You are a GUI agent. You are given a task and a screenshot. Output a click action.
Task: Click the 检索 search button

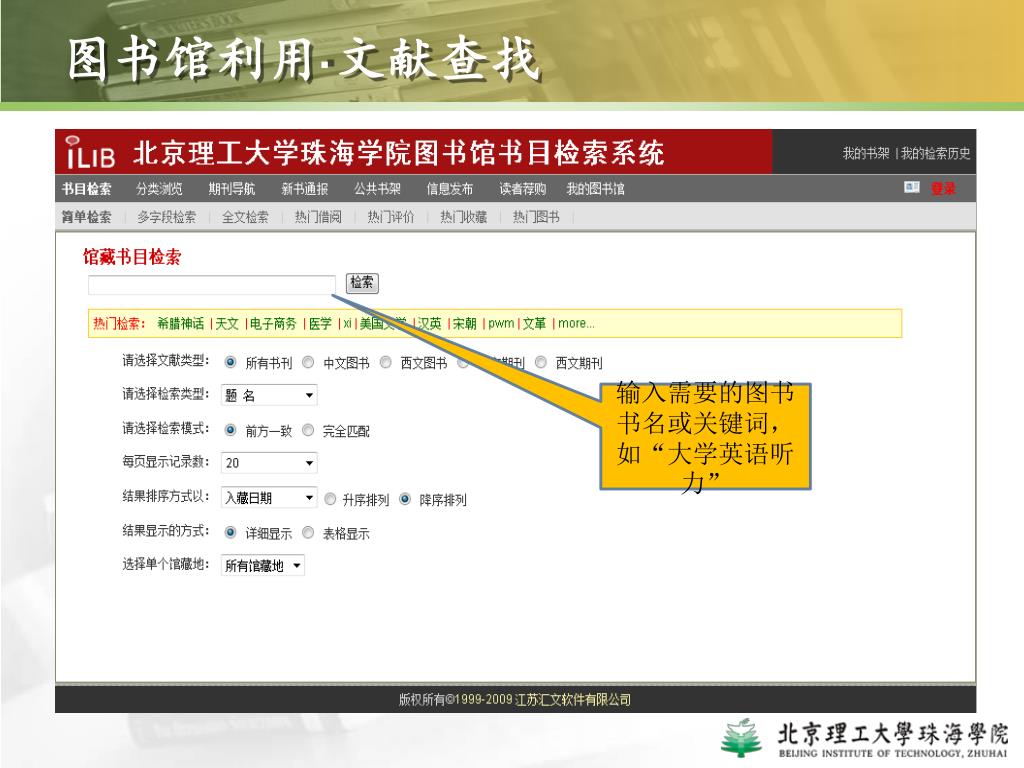click(362, 283)
